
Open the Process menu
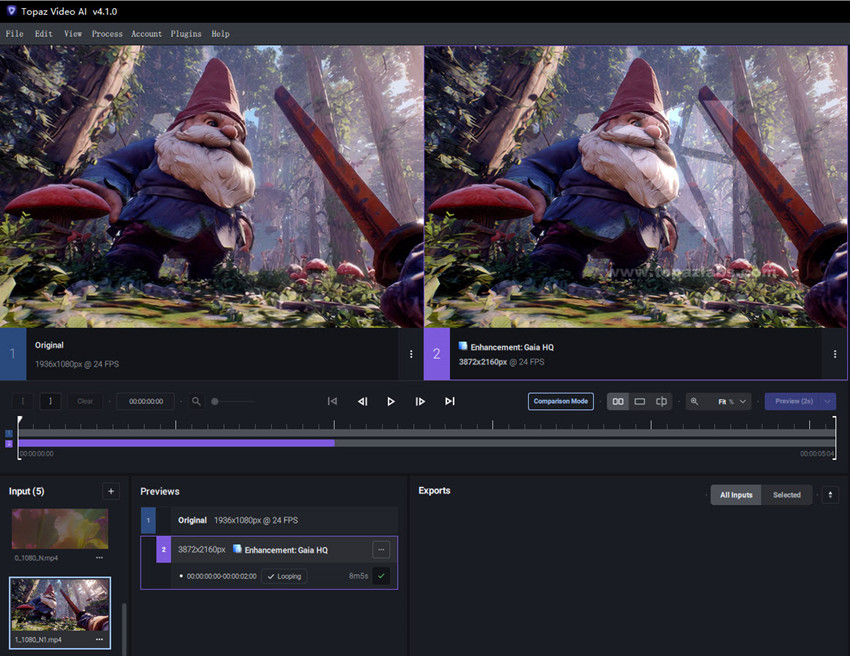107,34
